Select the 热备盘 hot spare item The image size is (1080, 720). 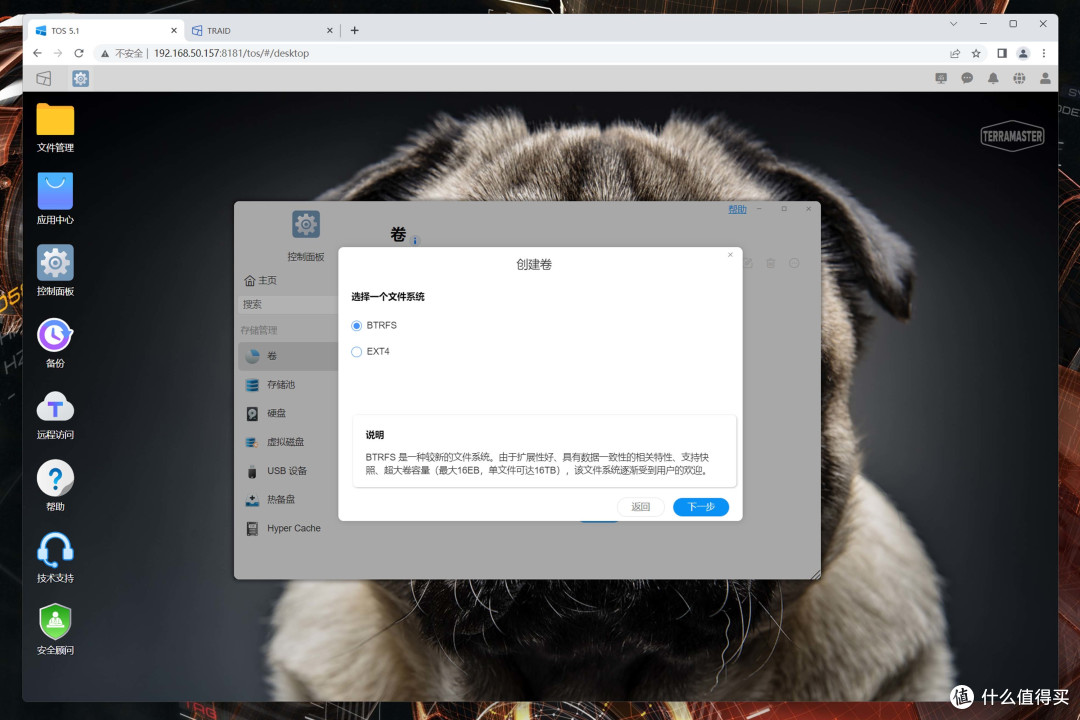click(x=288, y=500)
